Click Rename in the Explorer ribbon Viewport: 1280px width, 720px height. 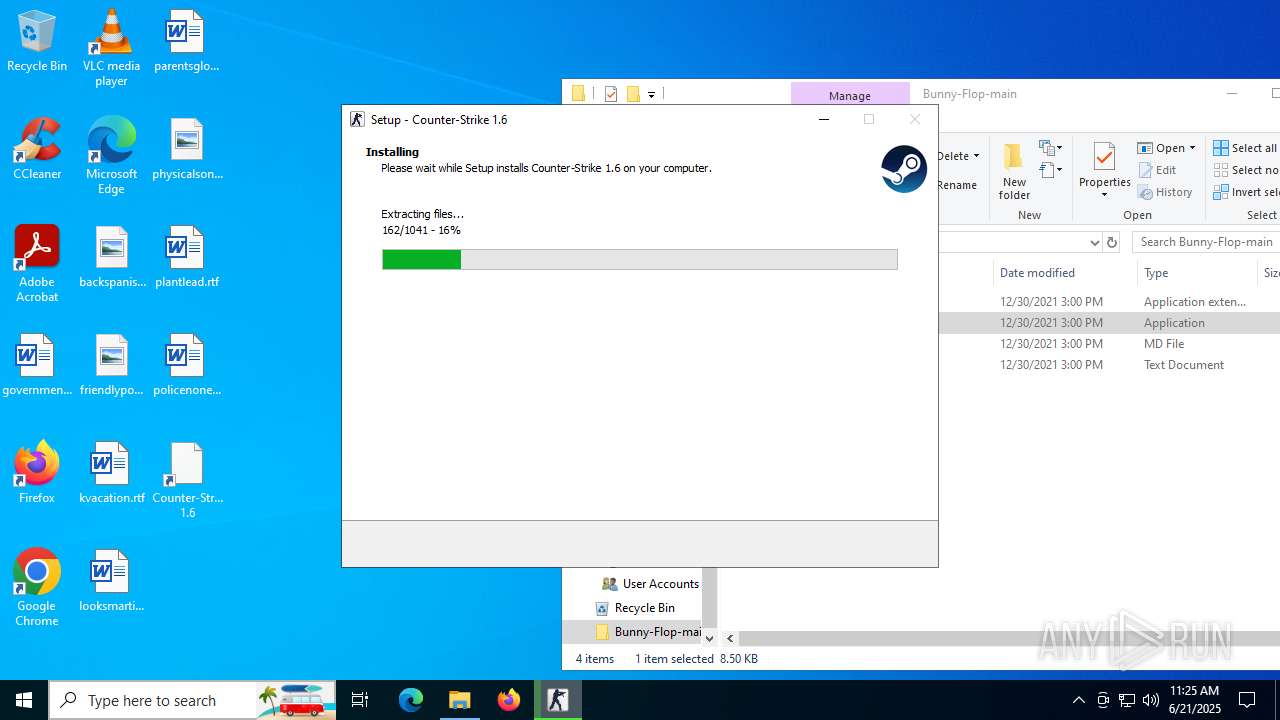957,185
